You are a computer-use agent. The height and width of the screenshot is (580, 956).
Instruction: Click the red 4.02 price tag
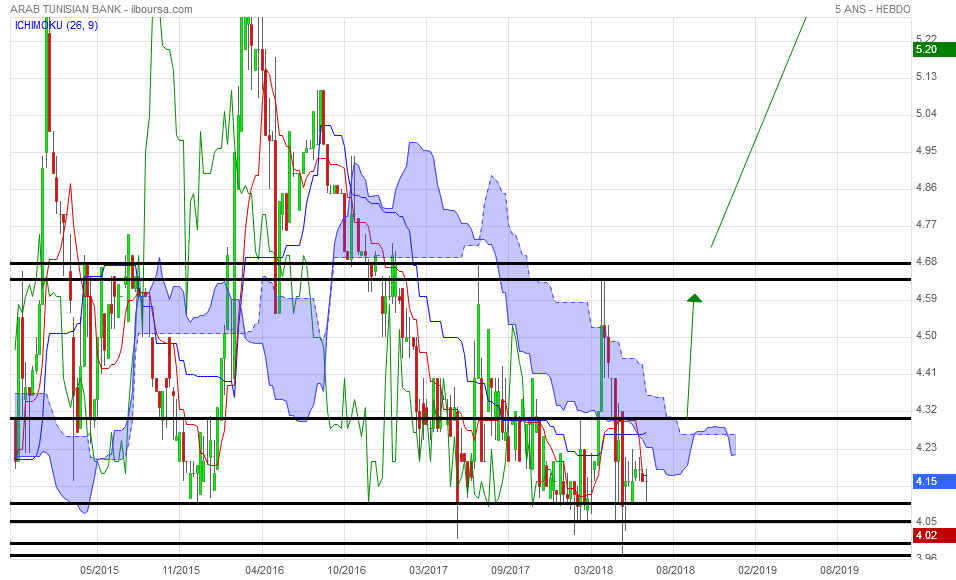[x=934, y=535]
